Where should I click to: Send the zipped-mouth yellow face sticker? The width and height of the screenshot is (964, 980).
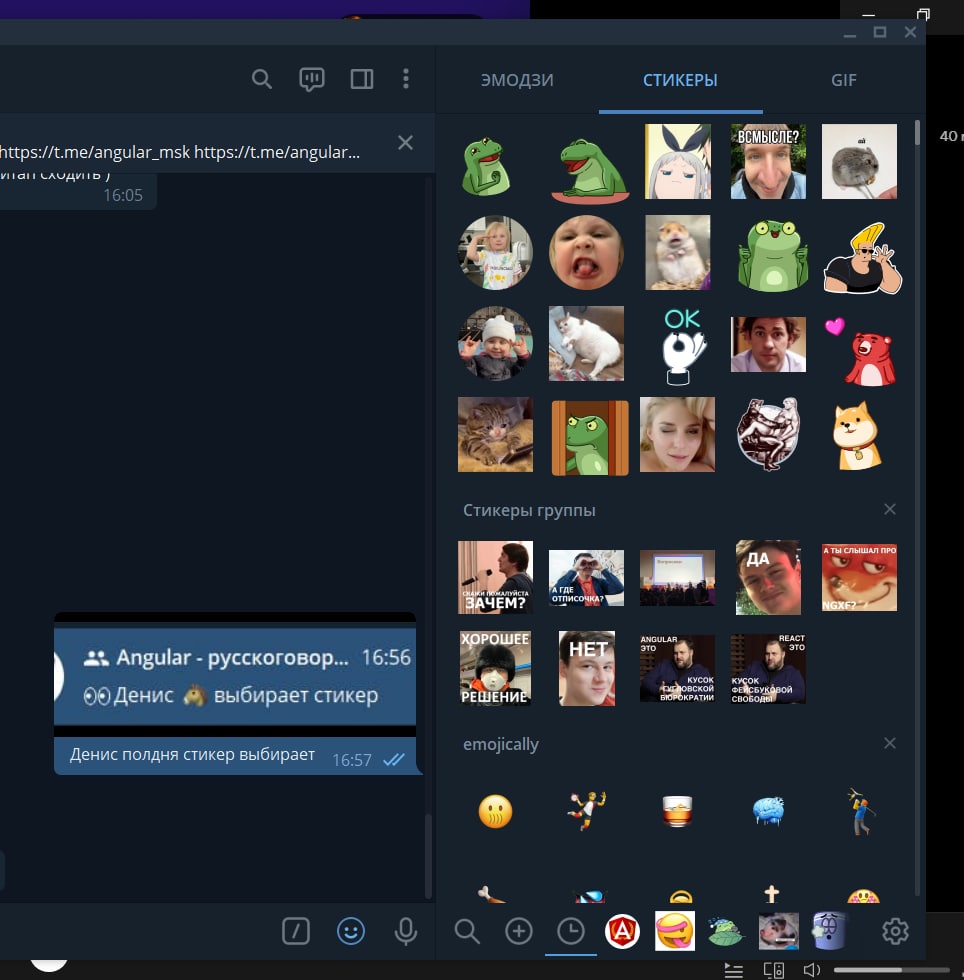point(495,811)
